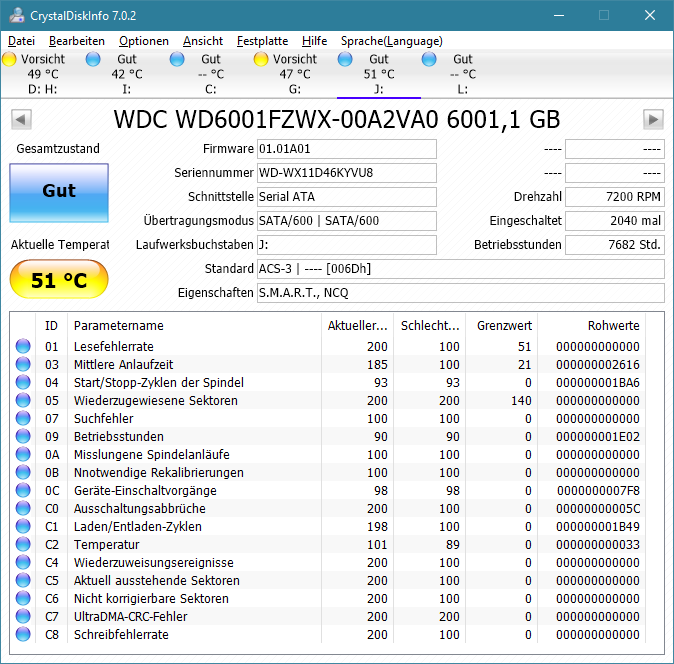Click raw value 000000001BA6
The width and height of the screenshot is (674, 664).
click(x=597, y=382)
